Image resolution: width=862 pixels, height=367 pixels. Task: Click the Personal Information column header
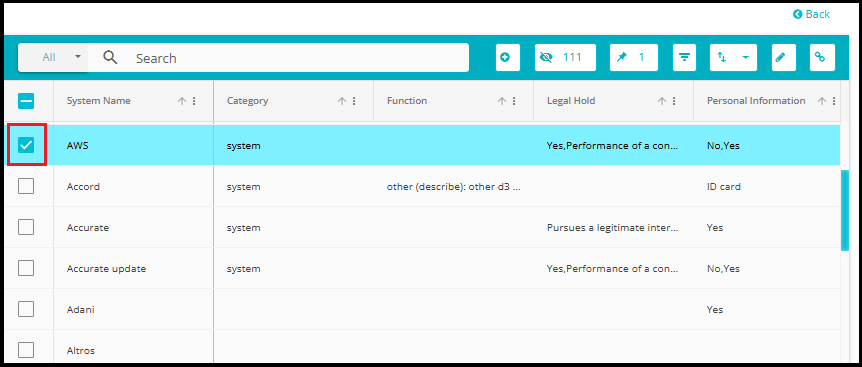pyautogui.click(x=756, y=101)
